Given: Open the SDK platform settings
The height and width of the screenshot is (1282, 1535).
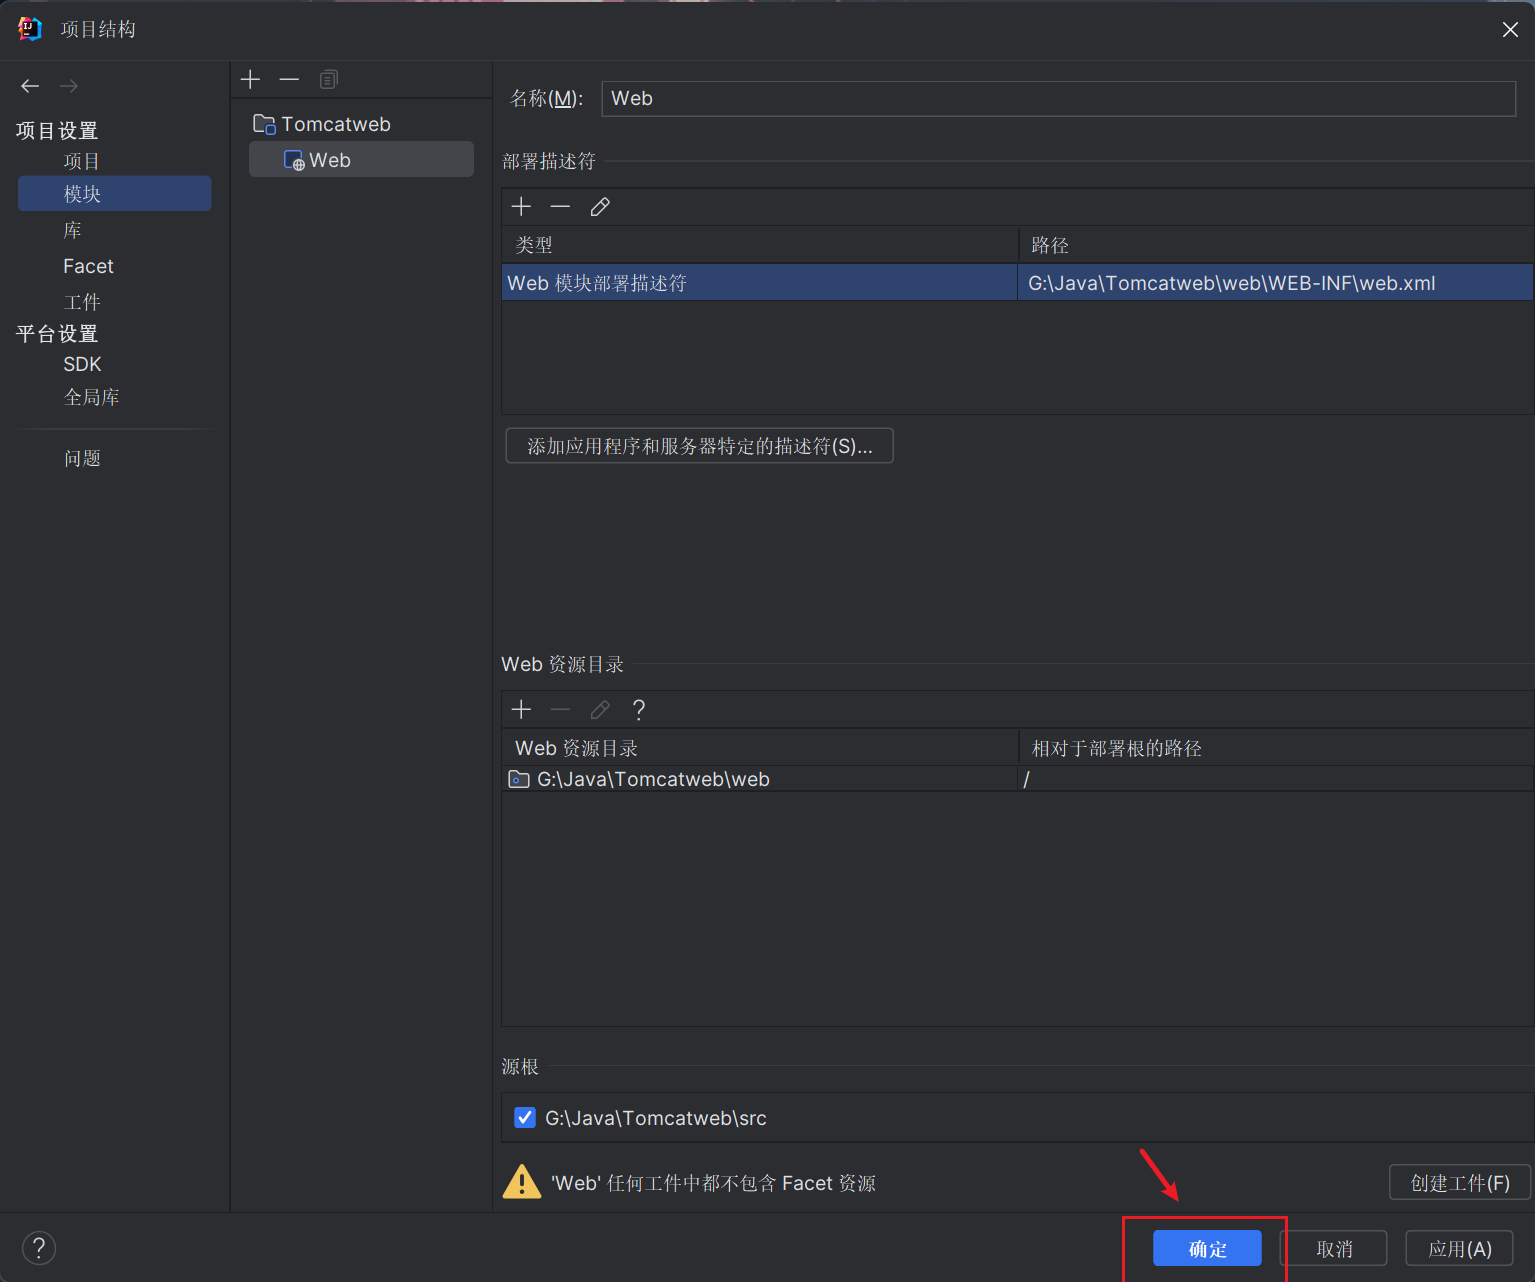Looking at the screenshot, I should coord(82,364).
